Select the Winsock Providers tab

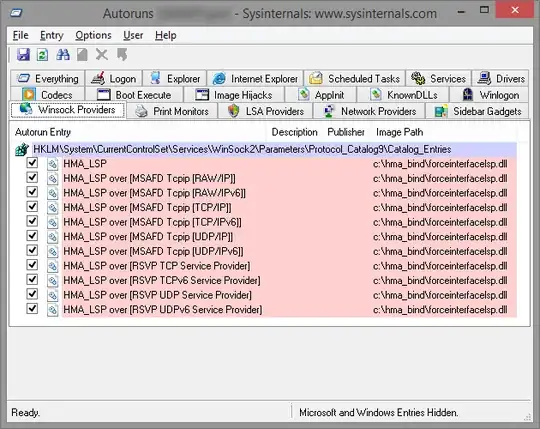[x=68, y=110]
